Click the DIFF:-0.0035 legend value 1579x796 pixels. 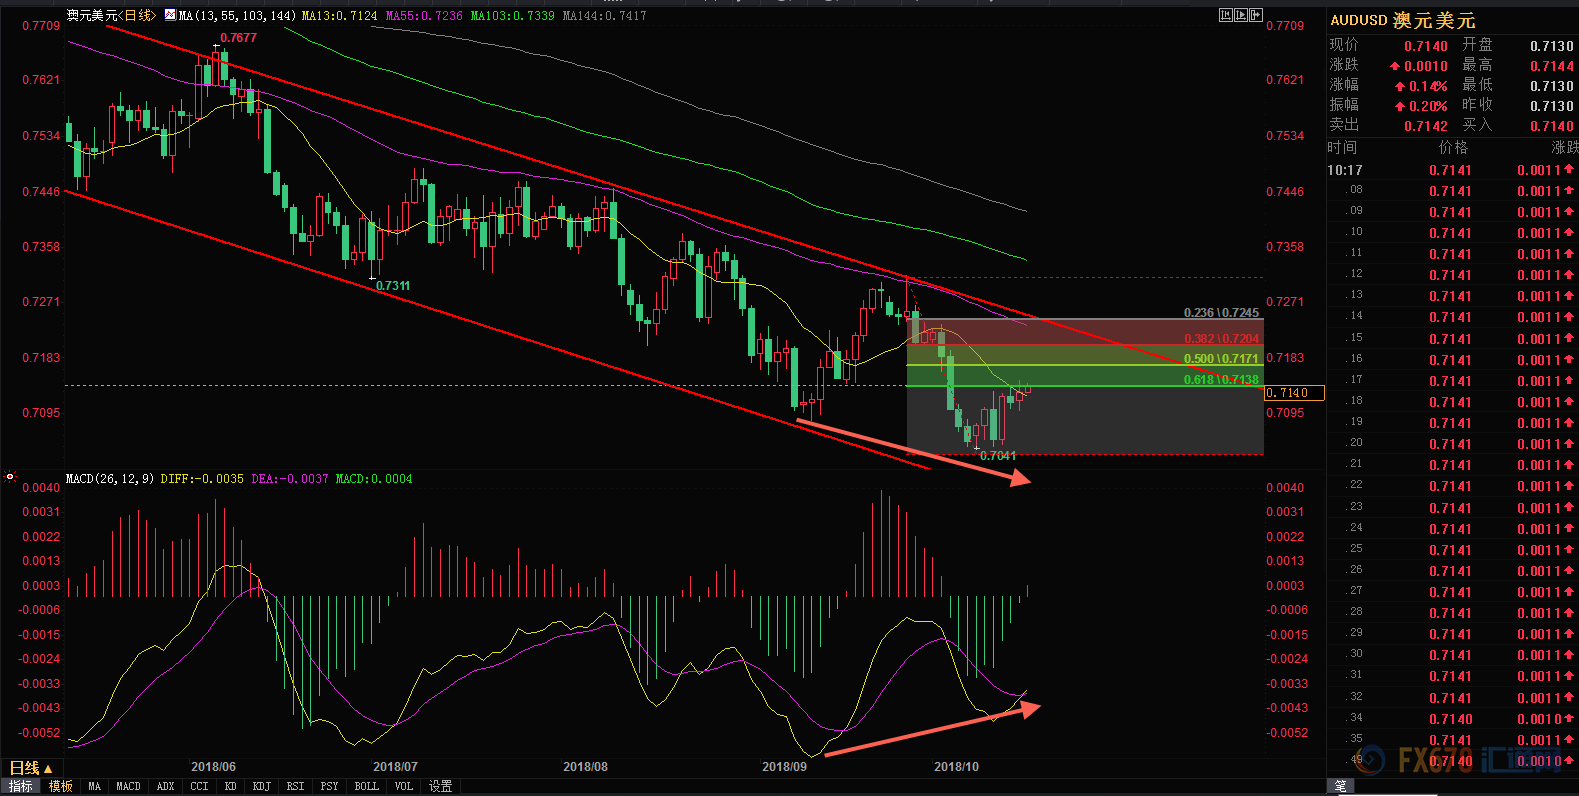202,479
